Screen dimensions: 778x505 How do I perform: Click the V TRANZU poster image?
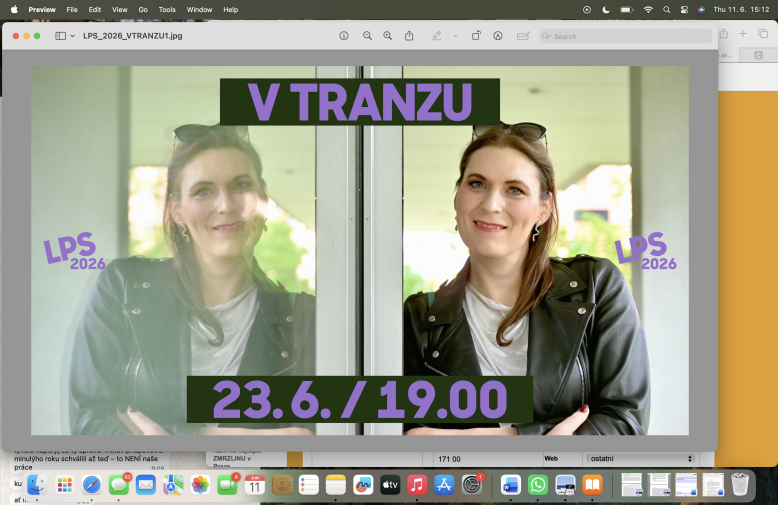[x=360, y=251]
